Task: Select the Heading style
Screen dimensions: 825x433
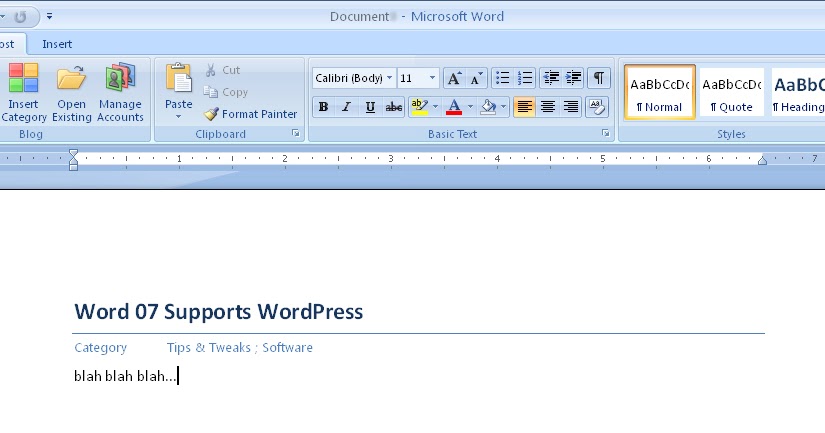Action: click(798, 92)
